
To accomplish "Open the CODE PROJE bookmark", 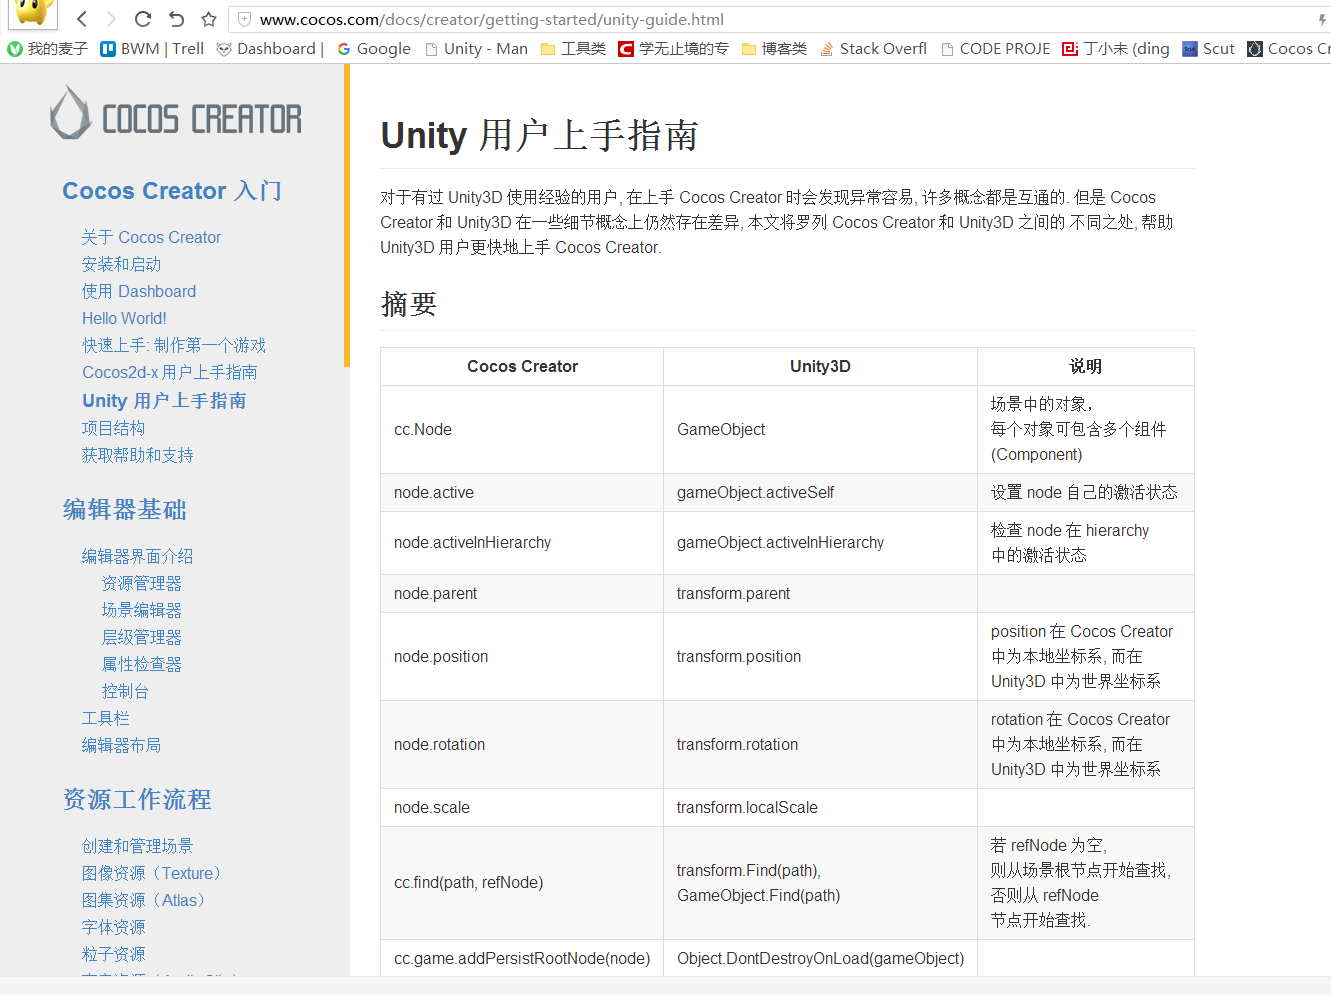I will click(x=995, y=49).
